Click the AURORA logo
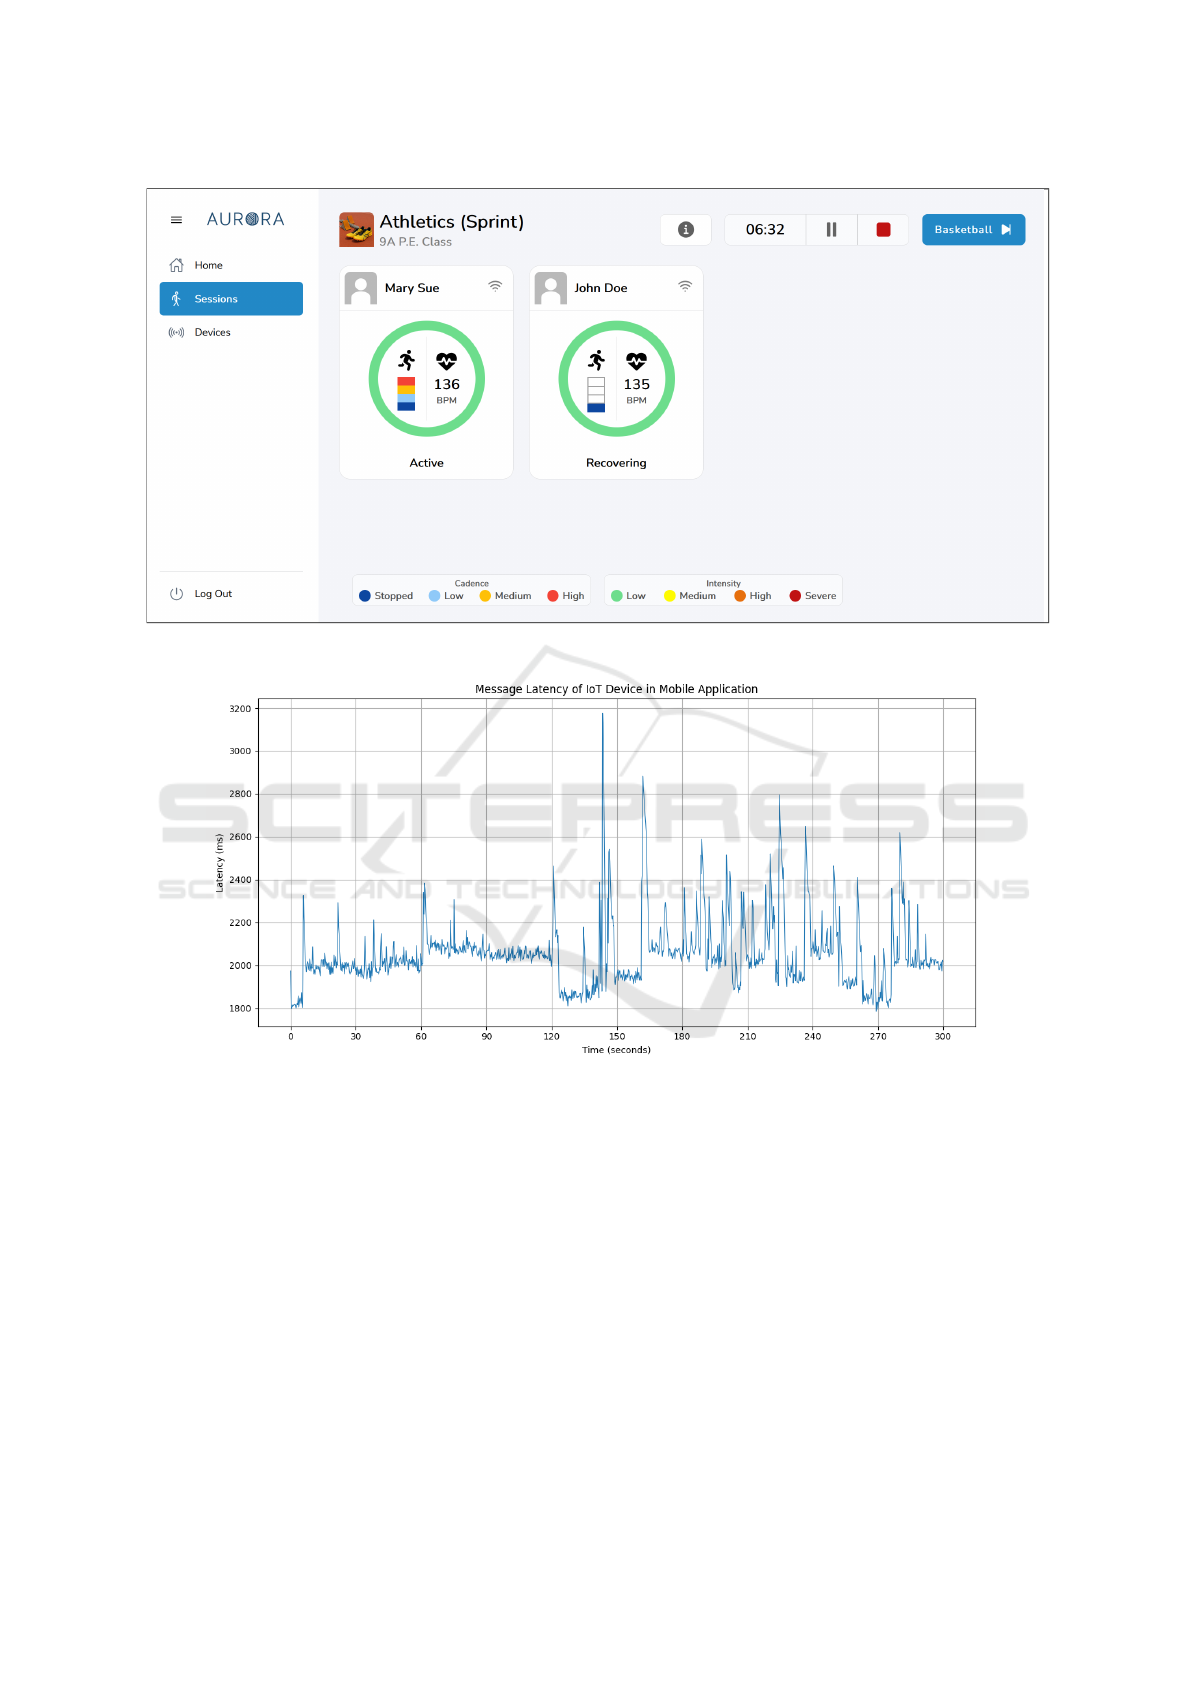Image resolution: width=1191 pixels, height=1684 pixels. (x=245, y=219)
